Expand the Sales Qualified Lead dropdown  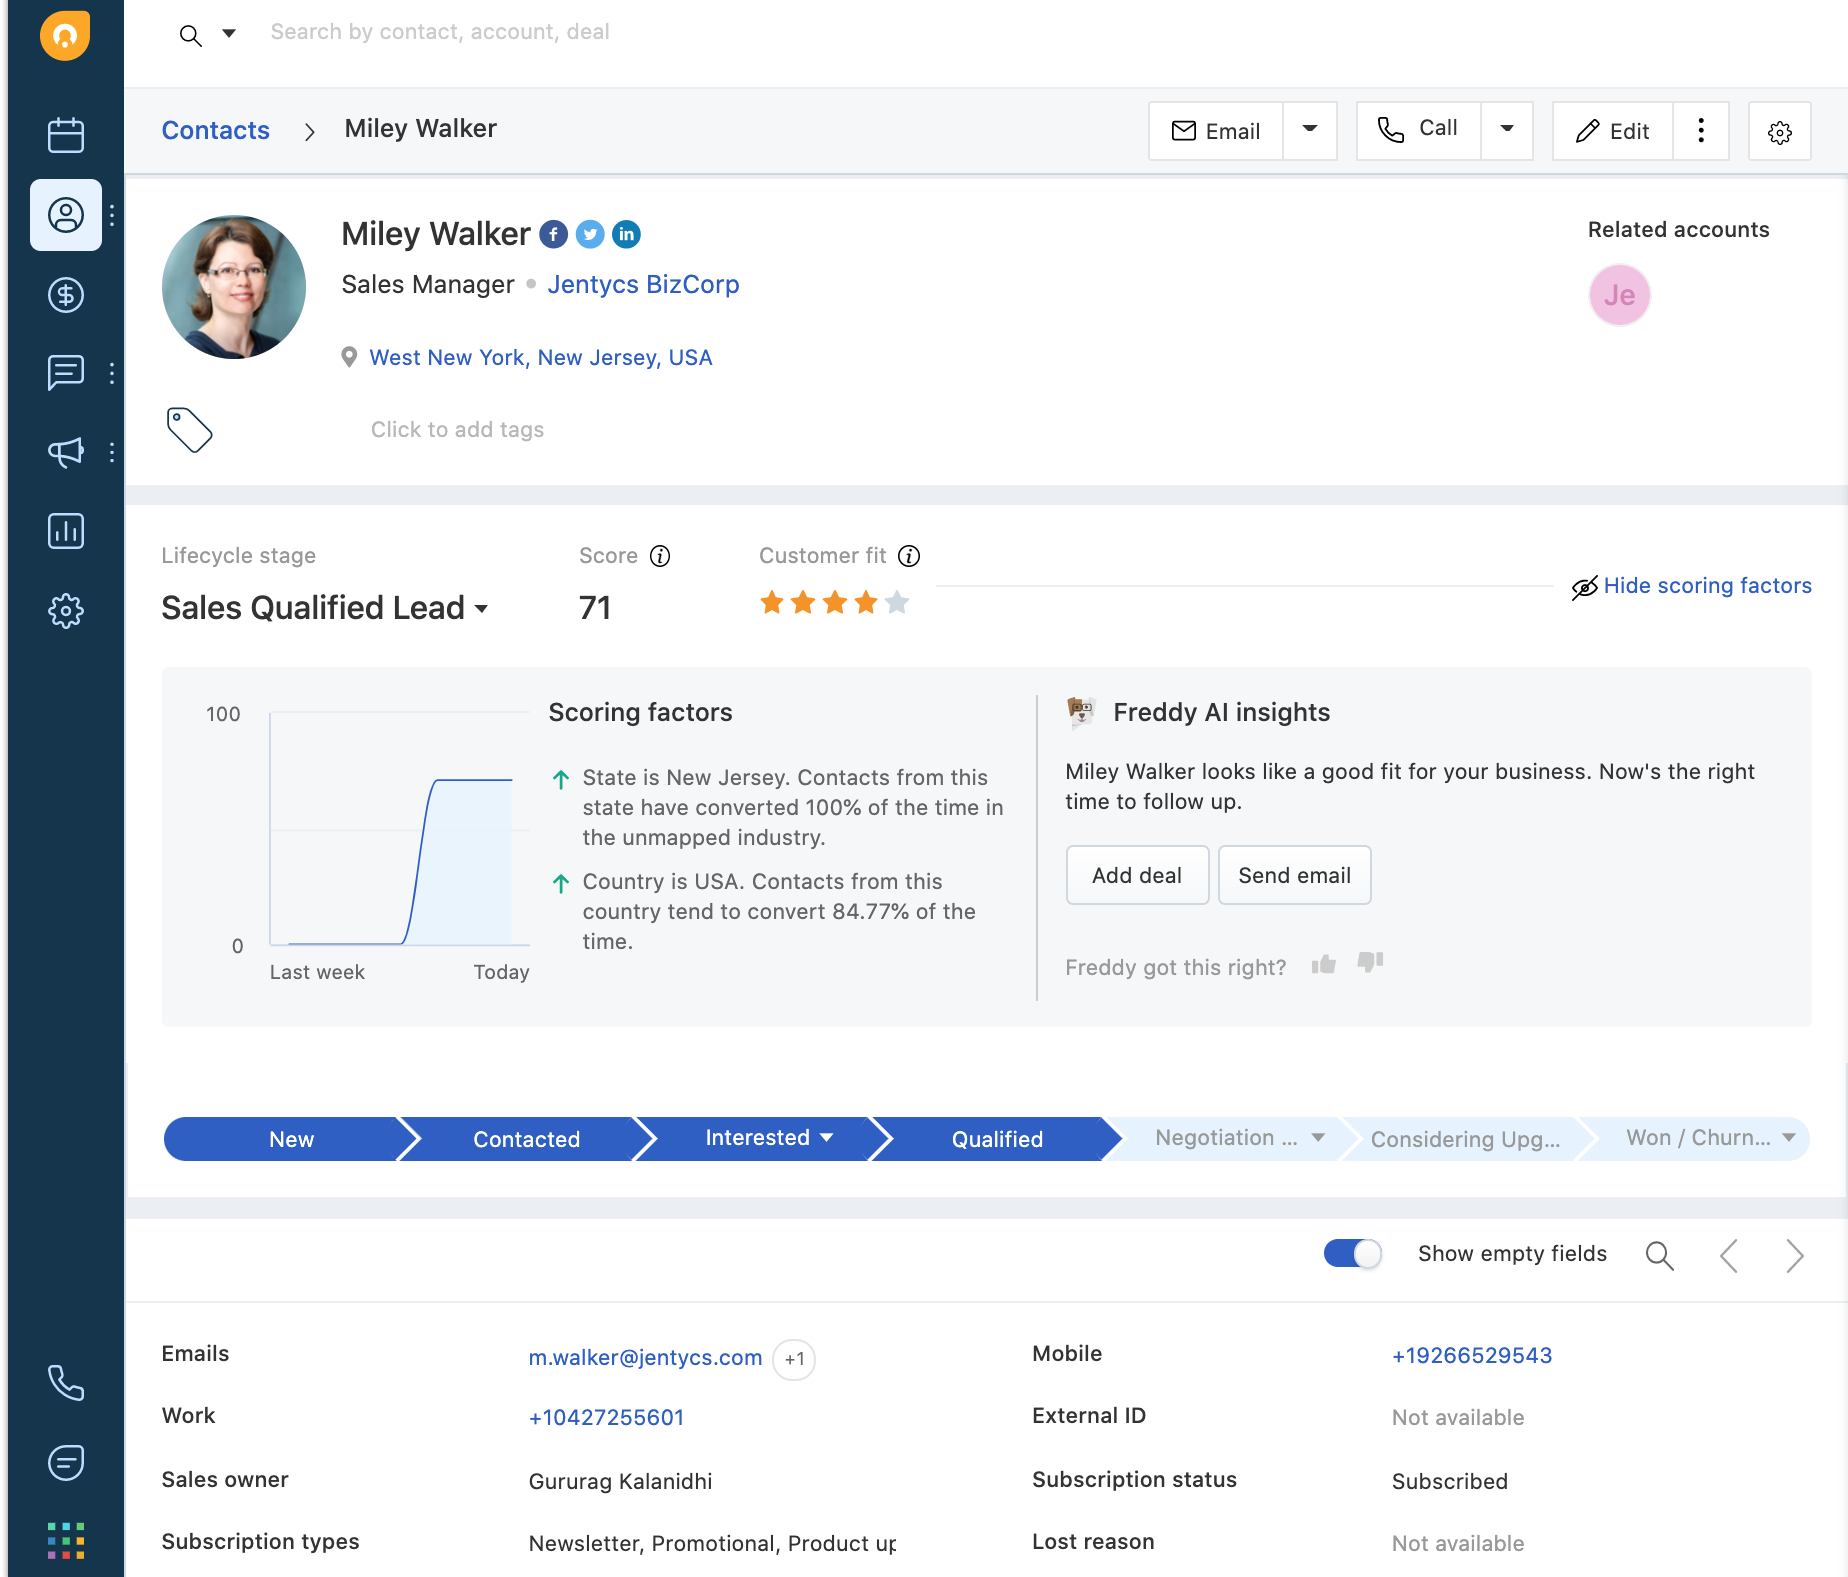click(x=482, y=608)
